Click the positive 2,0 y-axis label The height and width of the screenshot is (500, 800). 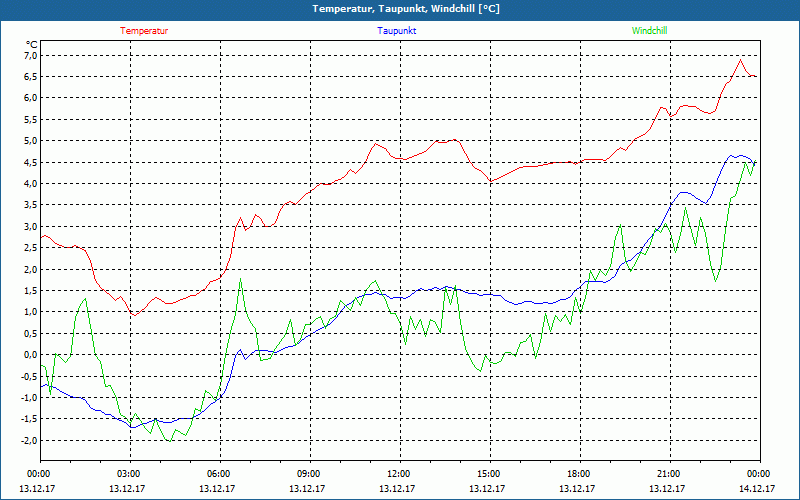[31, 269]
